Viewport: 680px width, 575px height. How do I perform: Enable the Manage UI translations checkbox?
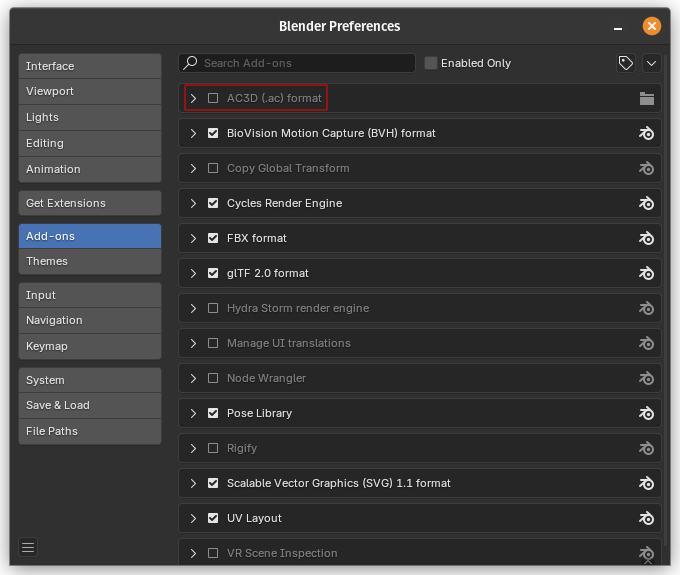click(213, 343)
